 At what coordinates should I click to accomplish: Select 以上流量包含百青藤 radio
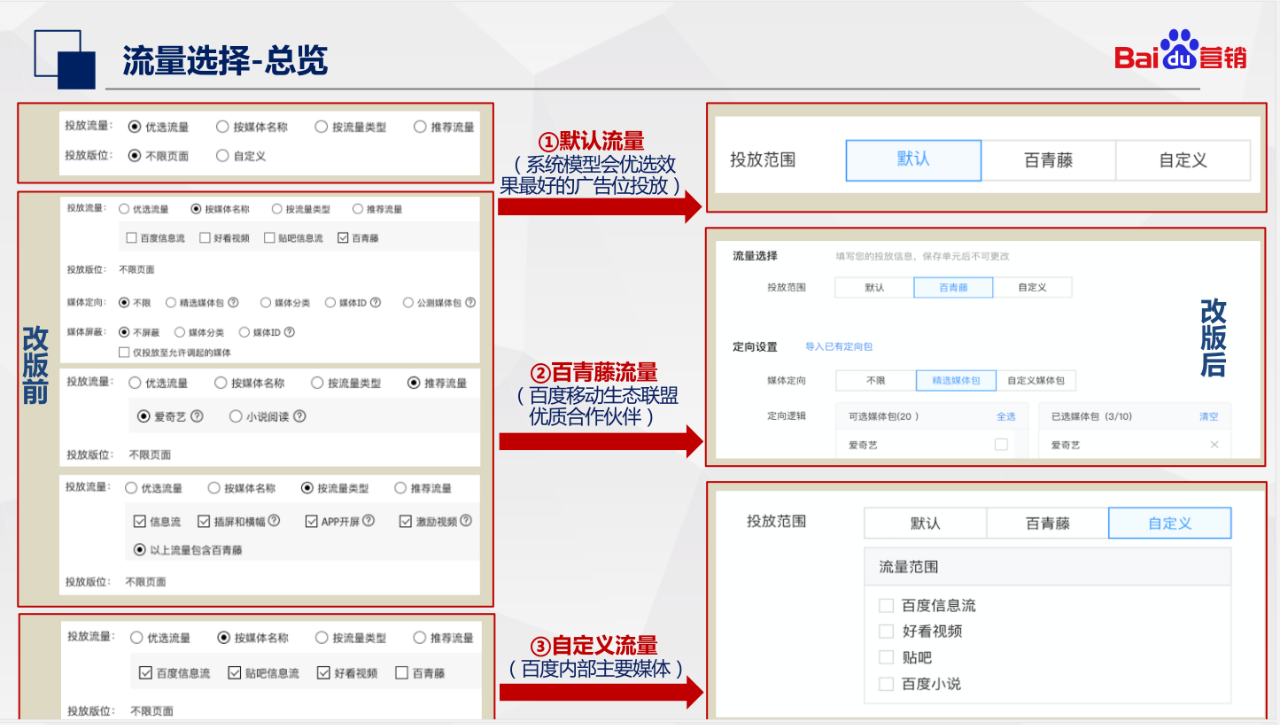coord(140,549)
